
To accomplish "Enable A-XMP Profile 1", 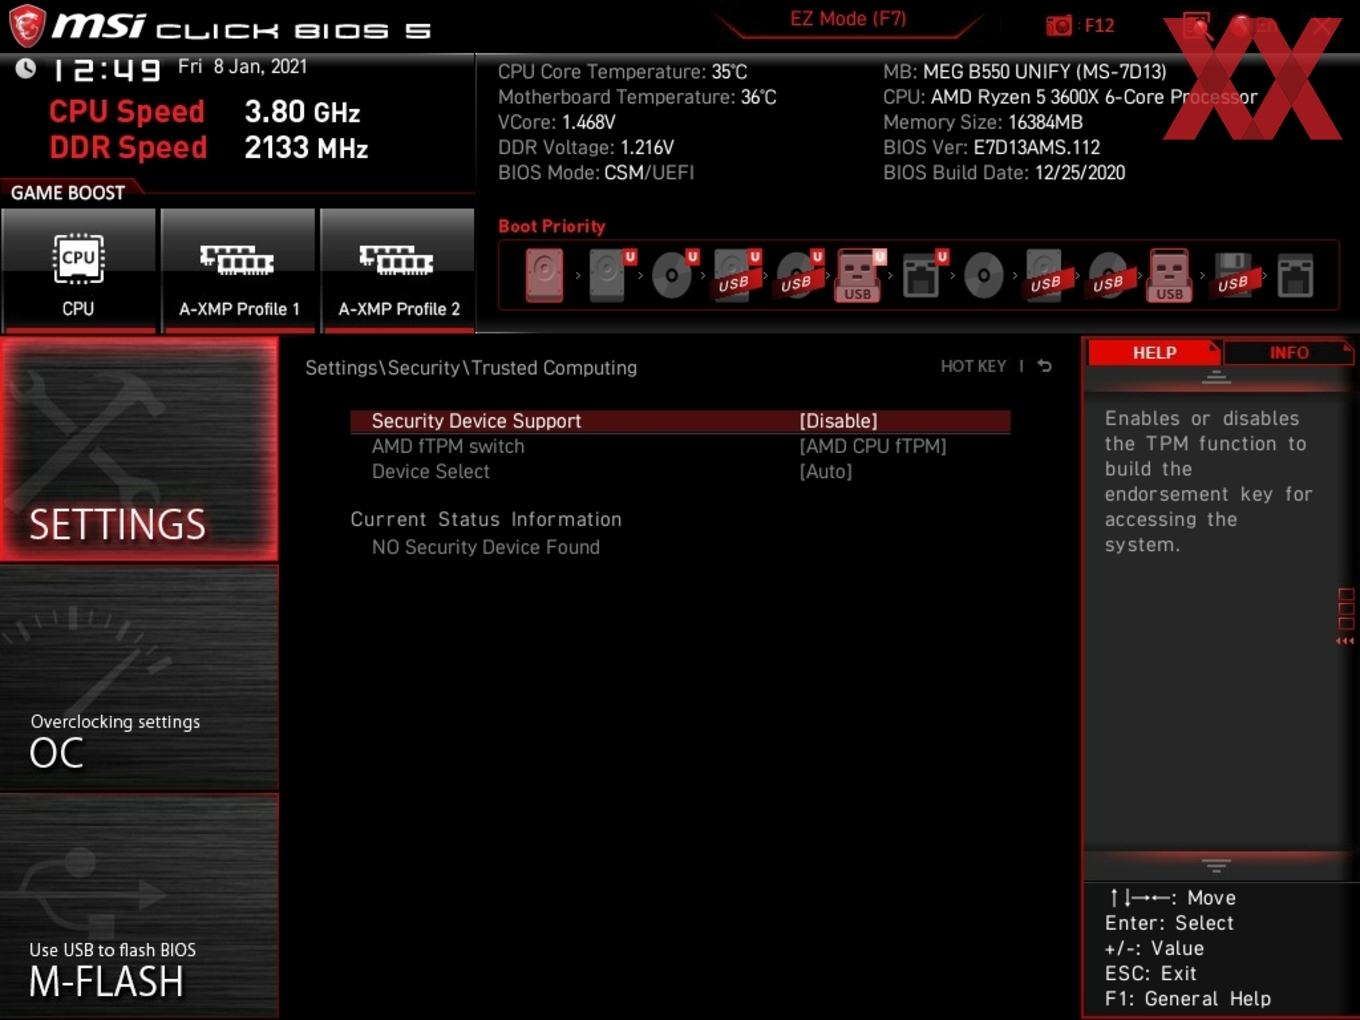I will [x=238, y=269].
